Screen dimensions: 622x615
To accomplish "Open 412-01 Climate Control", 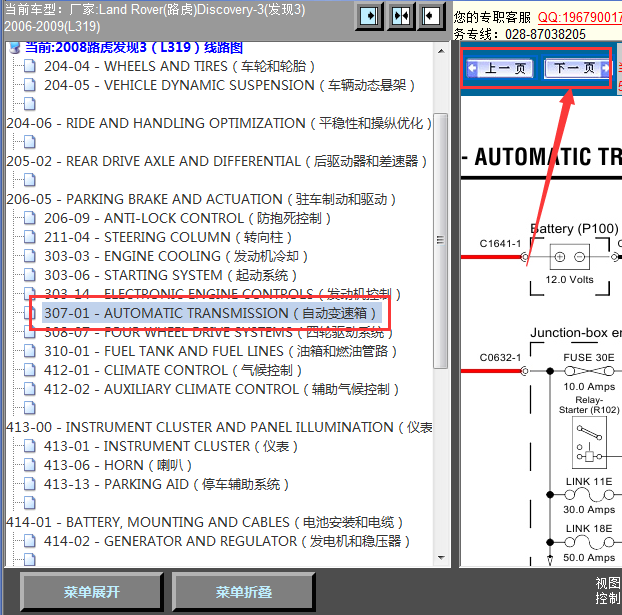I will [173, 370].
